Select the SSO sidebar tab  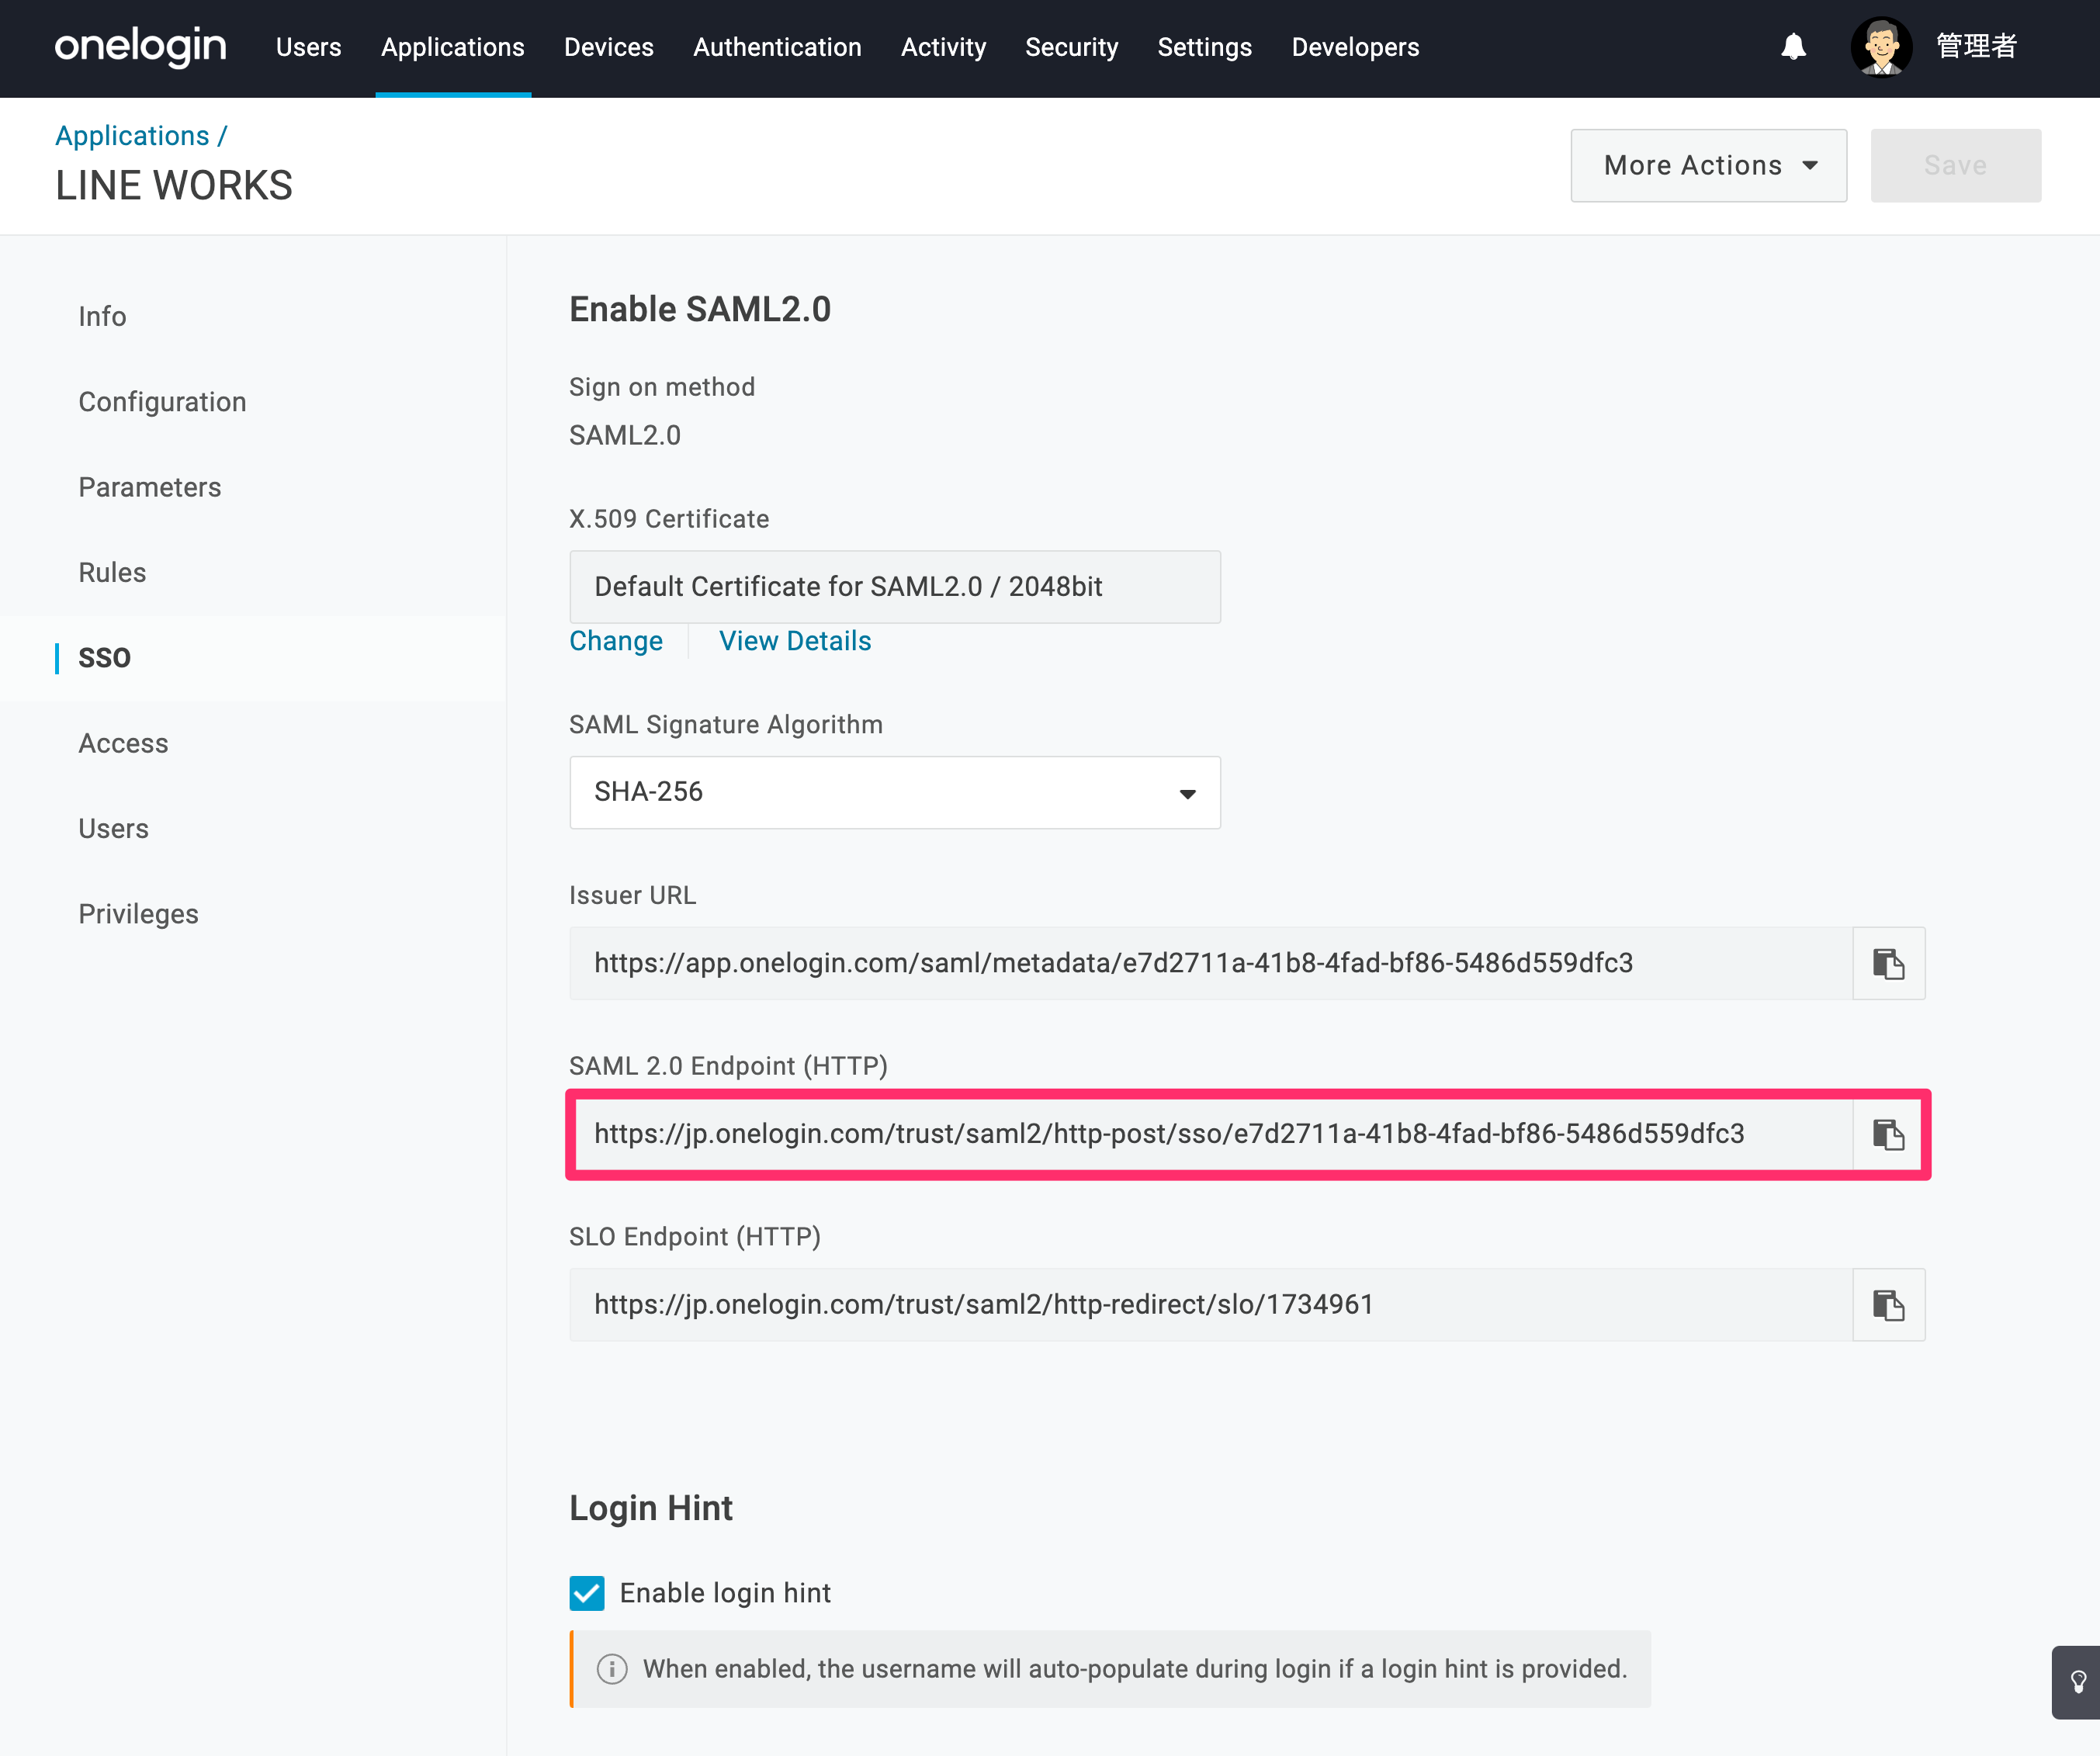pos(104,658)
